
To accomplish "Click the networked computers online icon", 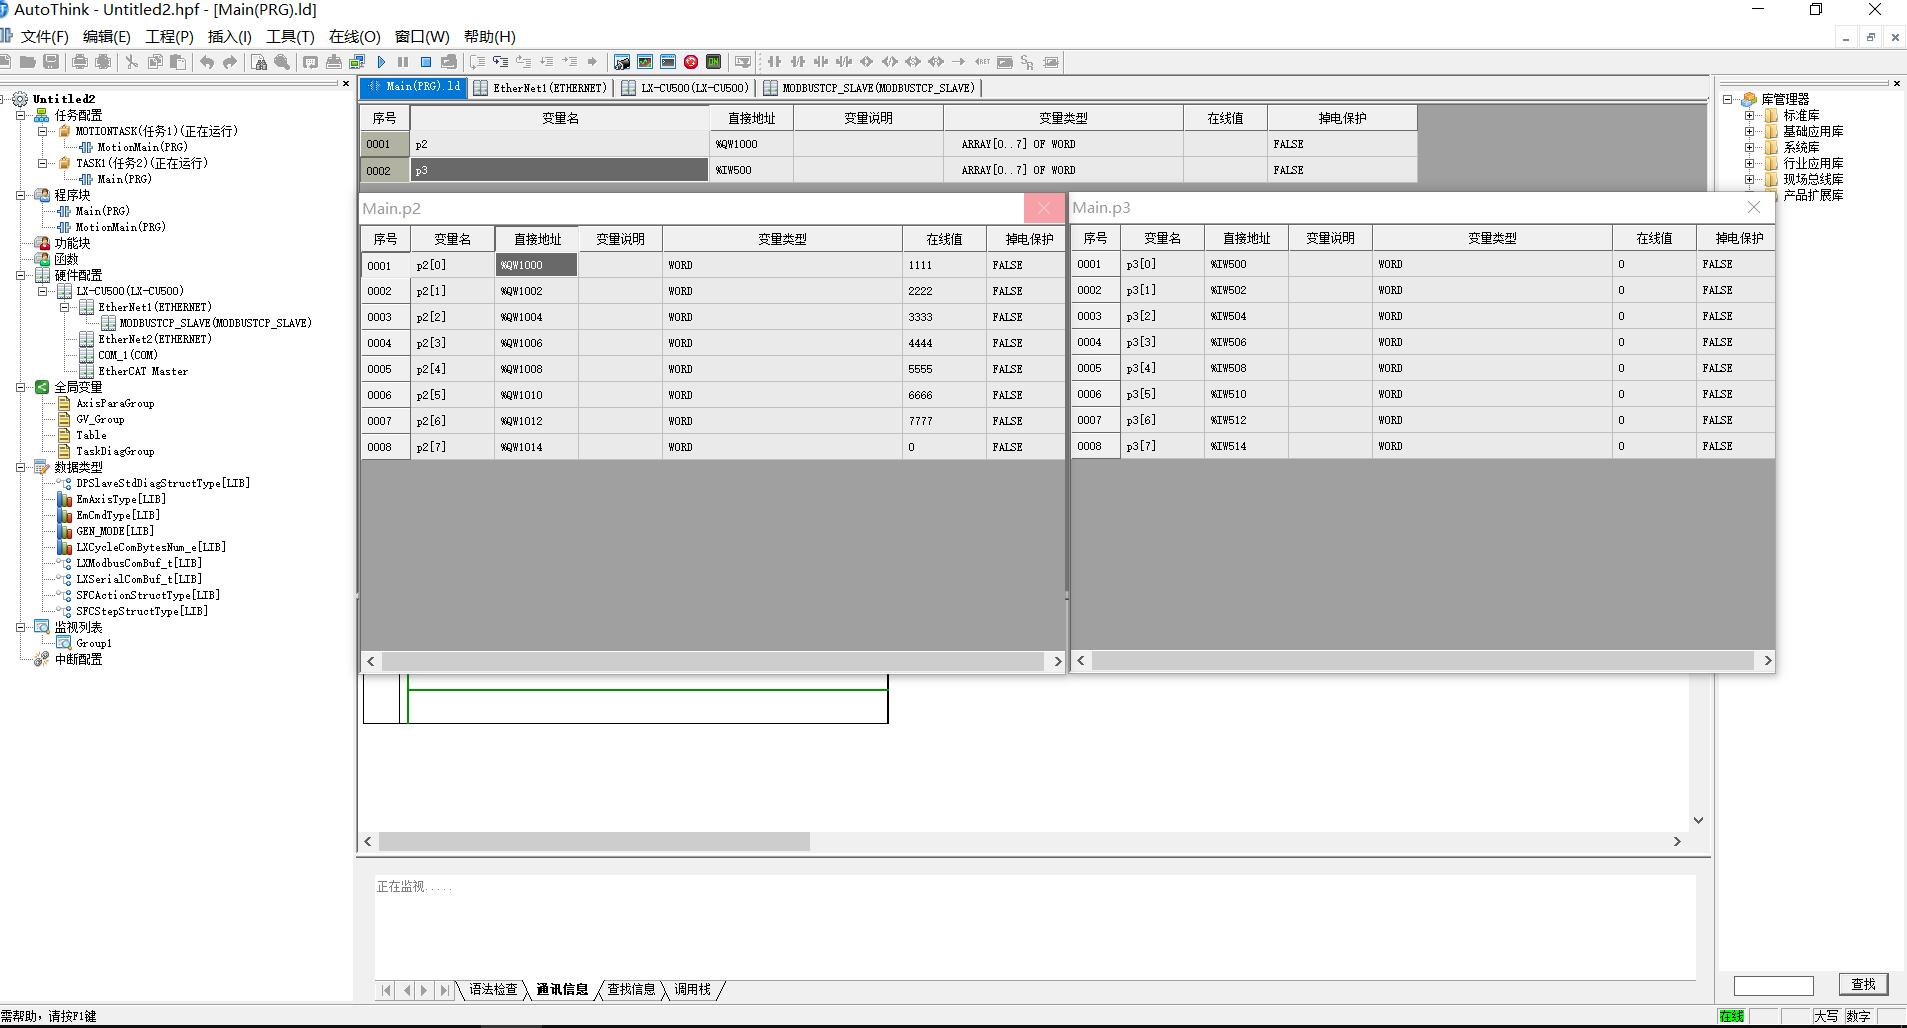I will coord(357,62).
